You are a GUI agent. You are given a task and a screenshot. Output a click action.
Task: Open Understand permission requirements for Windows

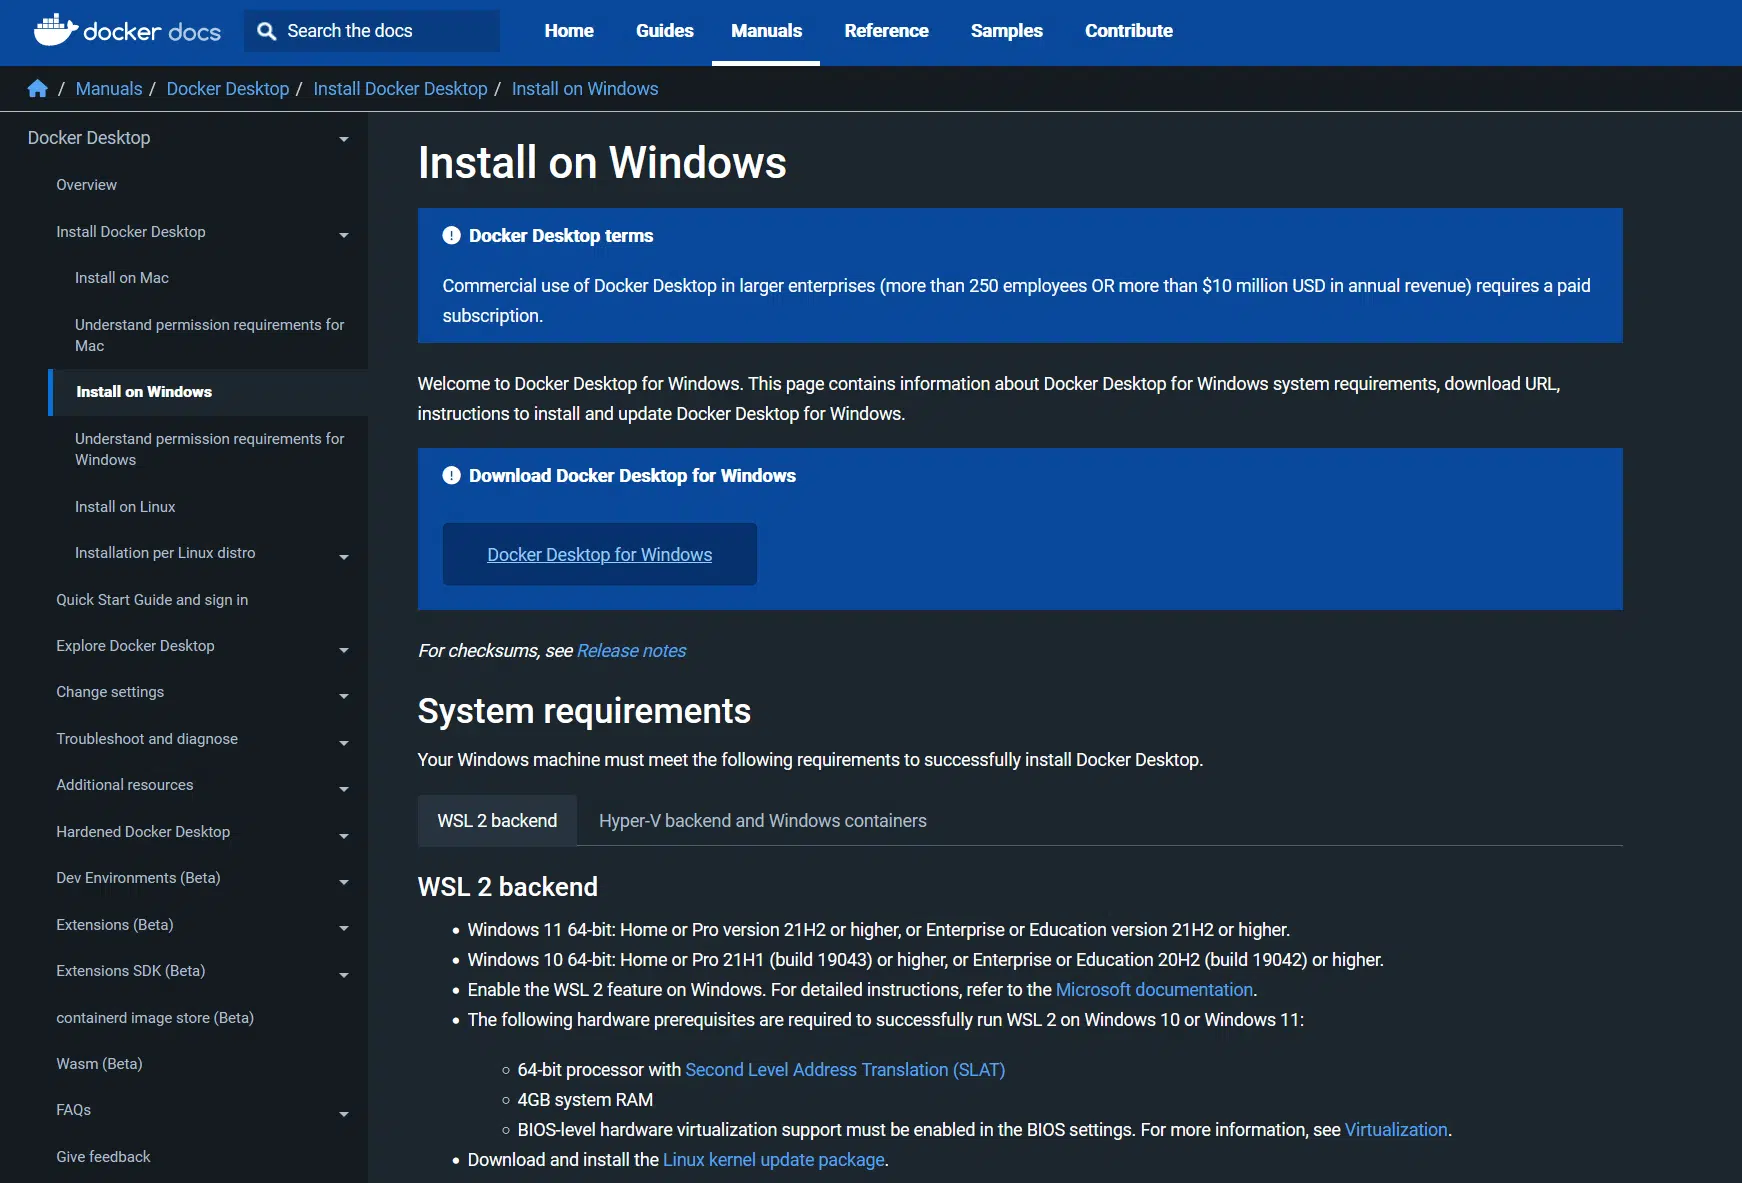pyautogui.click(x=209, y=449)
